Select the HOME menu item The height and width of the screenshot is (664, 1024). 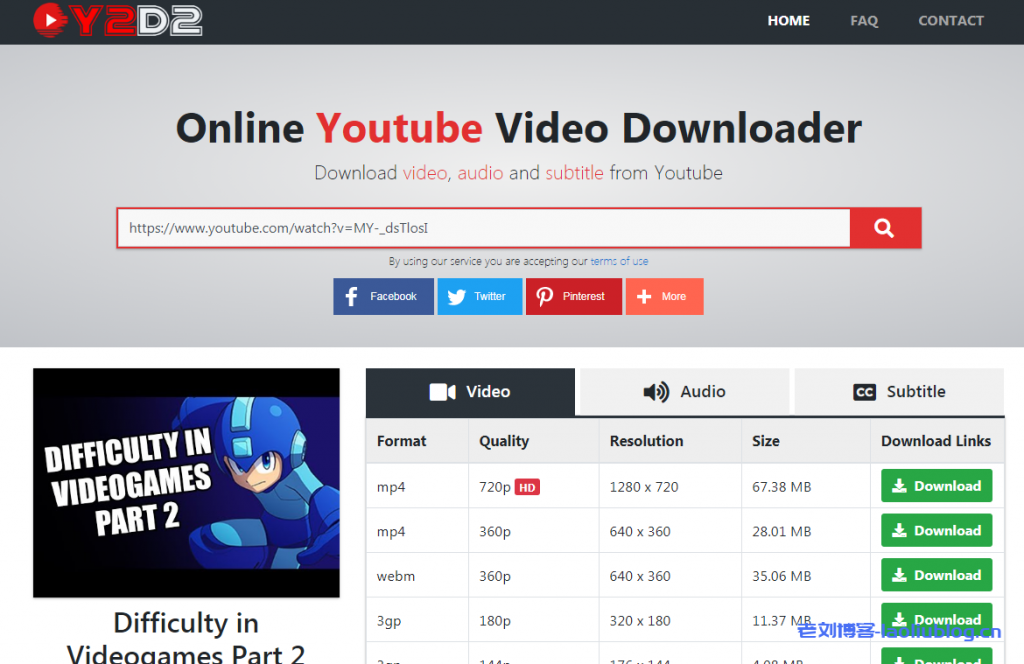pos(788,20)
